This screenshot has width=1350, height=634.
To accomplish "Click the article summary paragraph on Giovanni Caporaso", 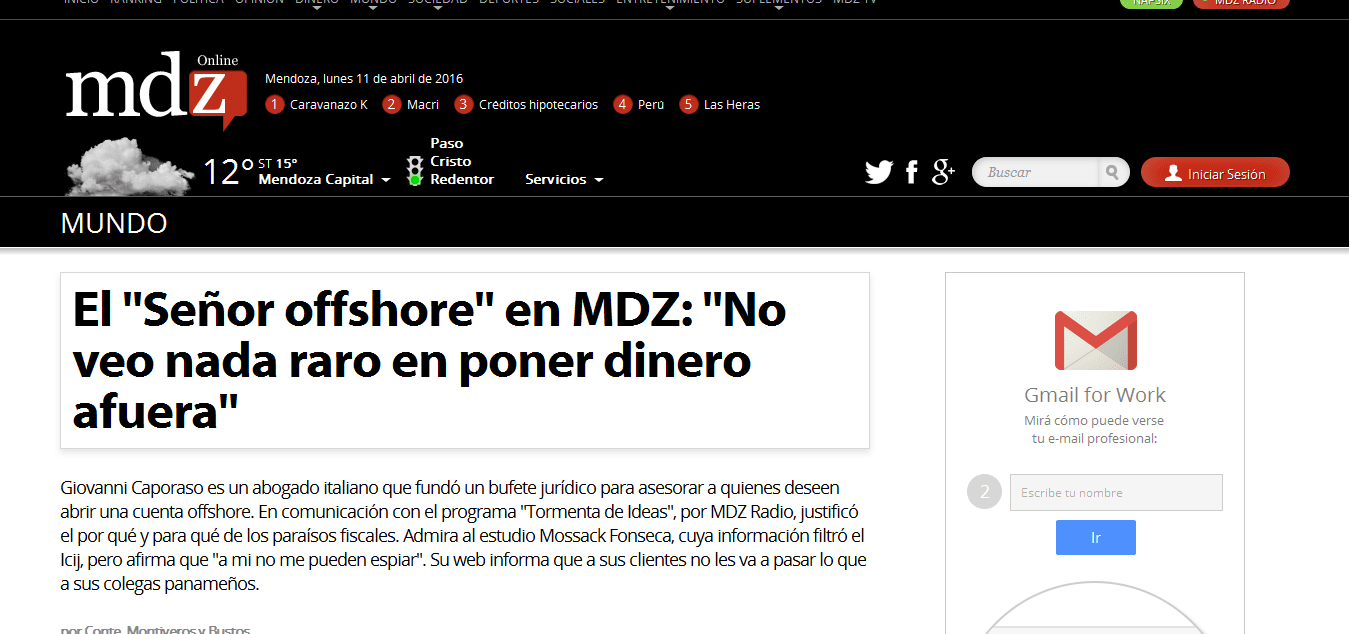I will 463,536.
